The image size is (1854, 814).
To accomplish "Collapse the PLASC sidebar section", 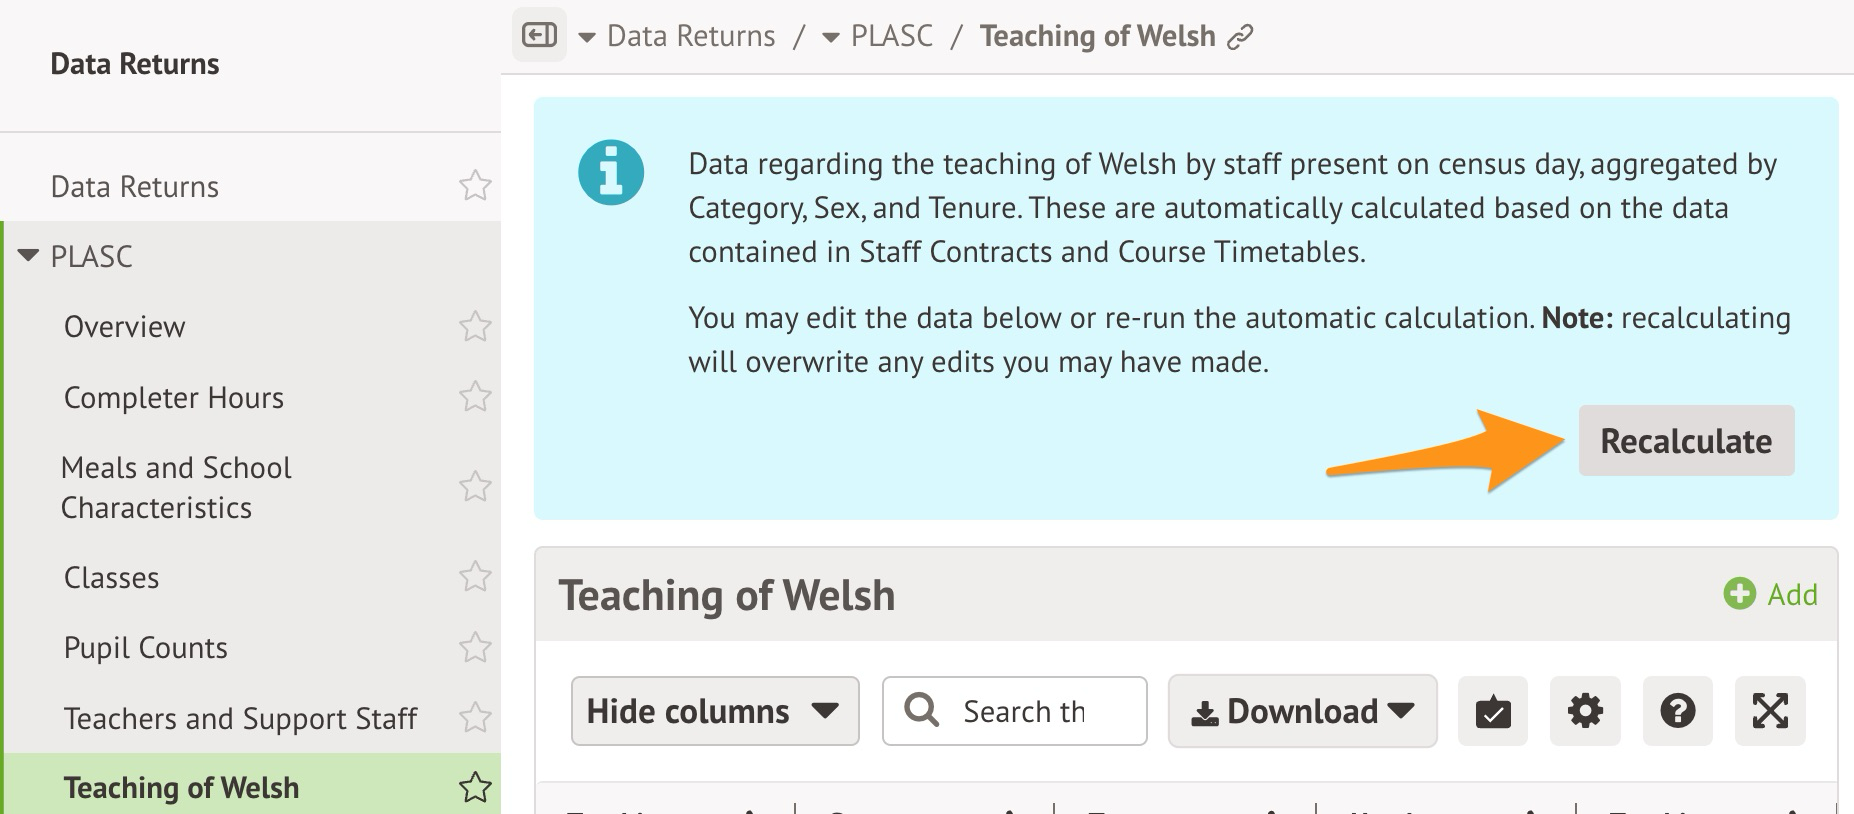I will click(29, 256).
